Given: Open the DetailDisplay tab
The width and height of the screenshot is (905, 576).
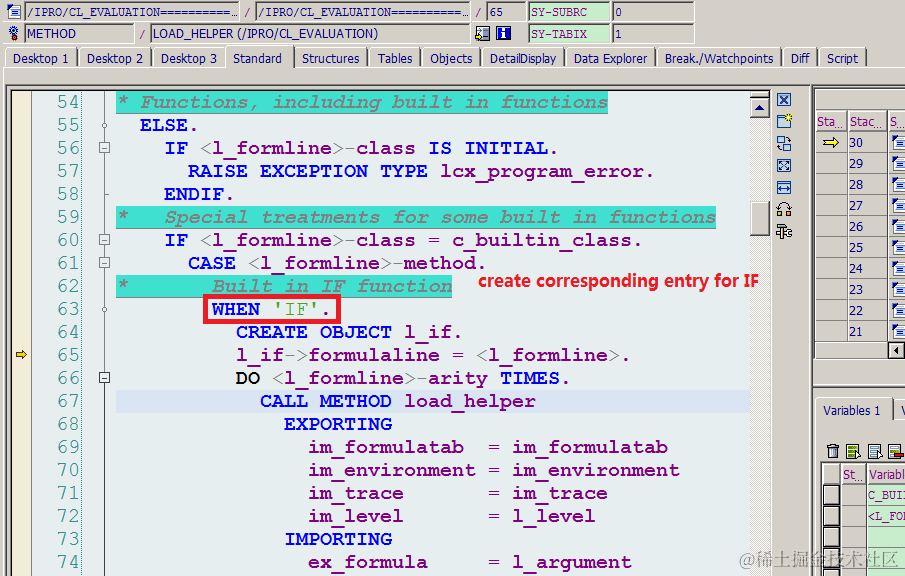Looking at the screenshot, I should pyautogui.click(x=522, y=58).
